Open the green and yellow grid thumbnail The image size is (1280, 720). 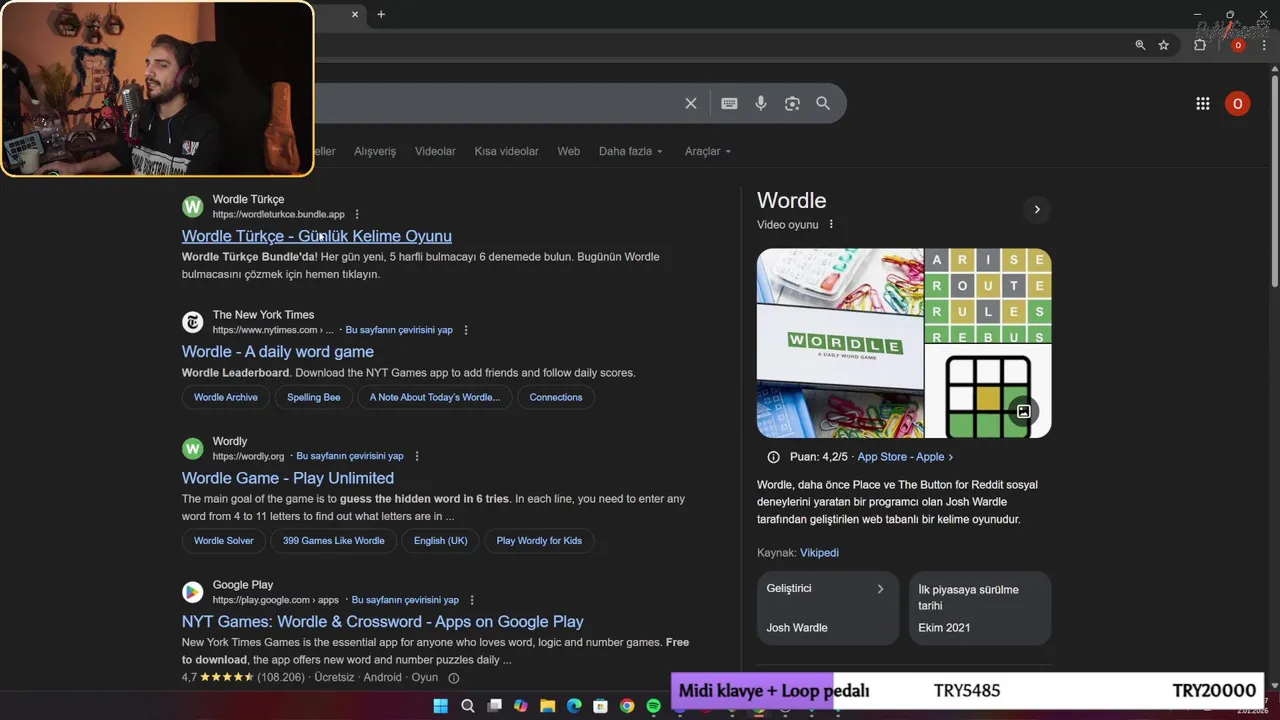pos(988,391)
